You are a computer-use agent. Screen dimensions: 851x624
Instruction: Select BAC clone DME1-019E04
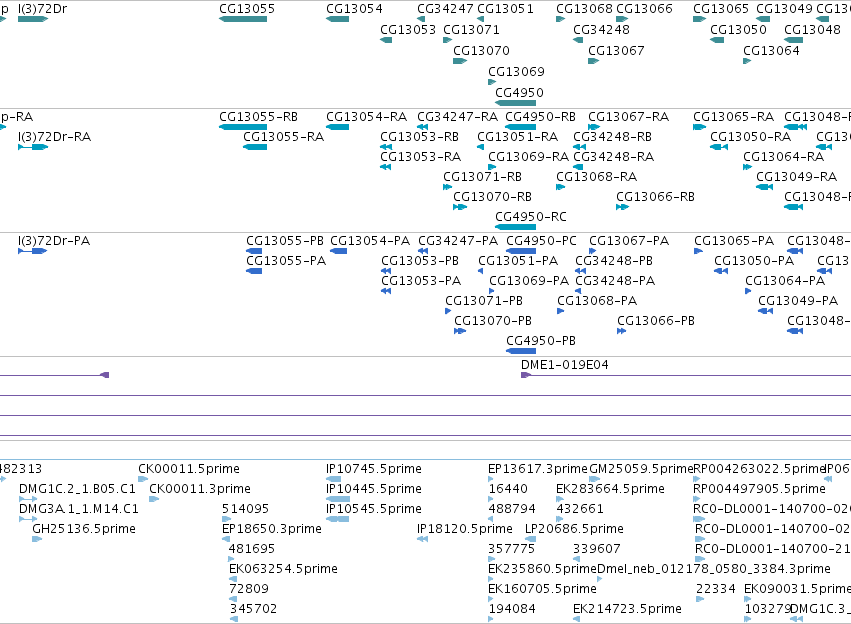tap(686, 375)
